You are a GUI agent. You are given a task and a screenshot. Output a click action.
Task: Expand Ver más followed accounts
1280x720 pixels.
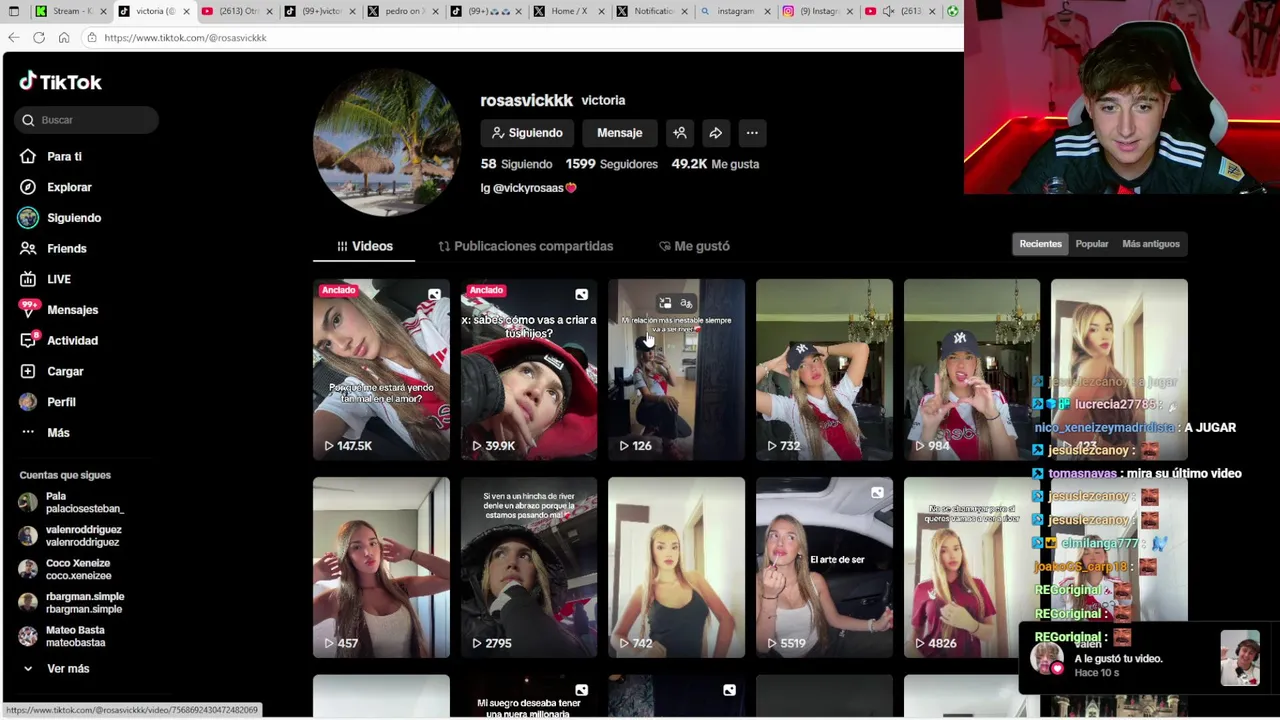68,668
